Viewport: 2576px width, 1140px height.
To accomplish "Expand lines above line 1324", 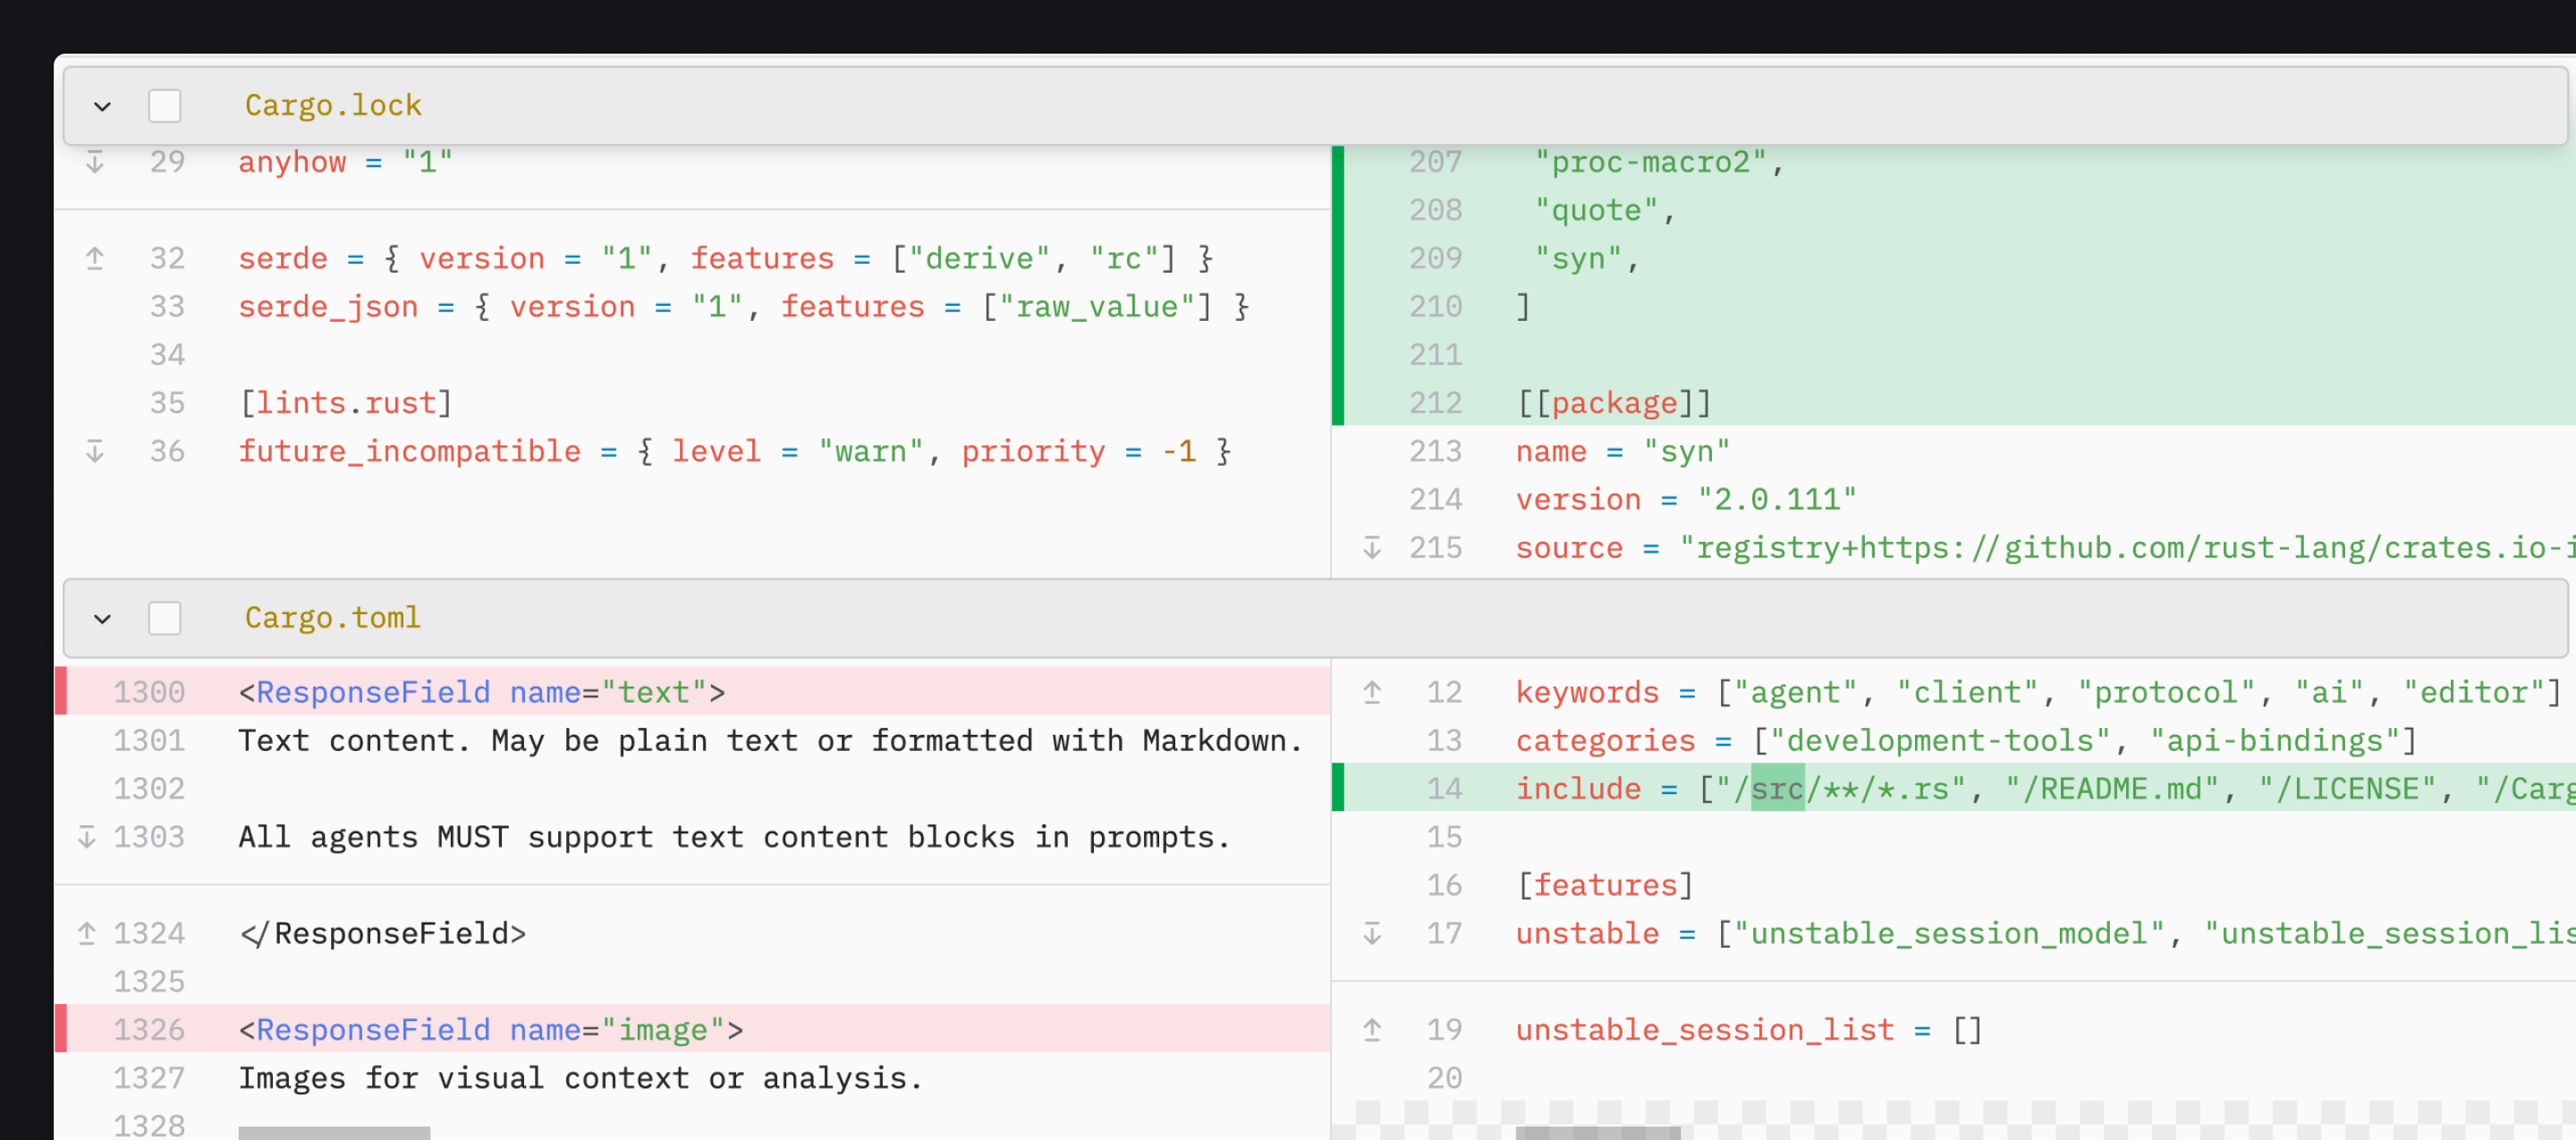I will (85, 932).
